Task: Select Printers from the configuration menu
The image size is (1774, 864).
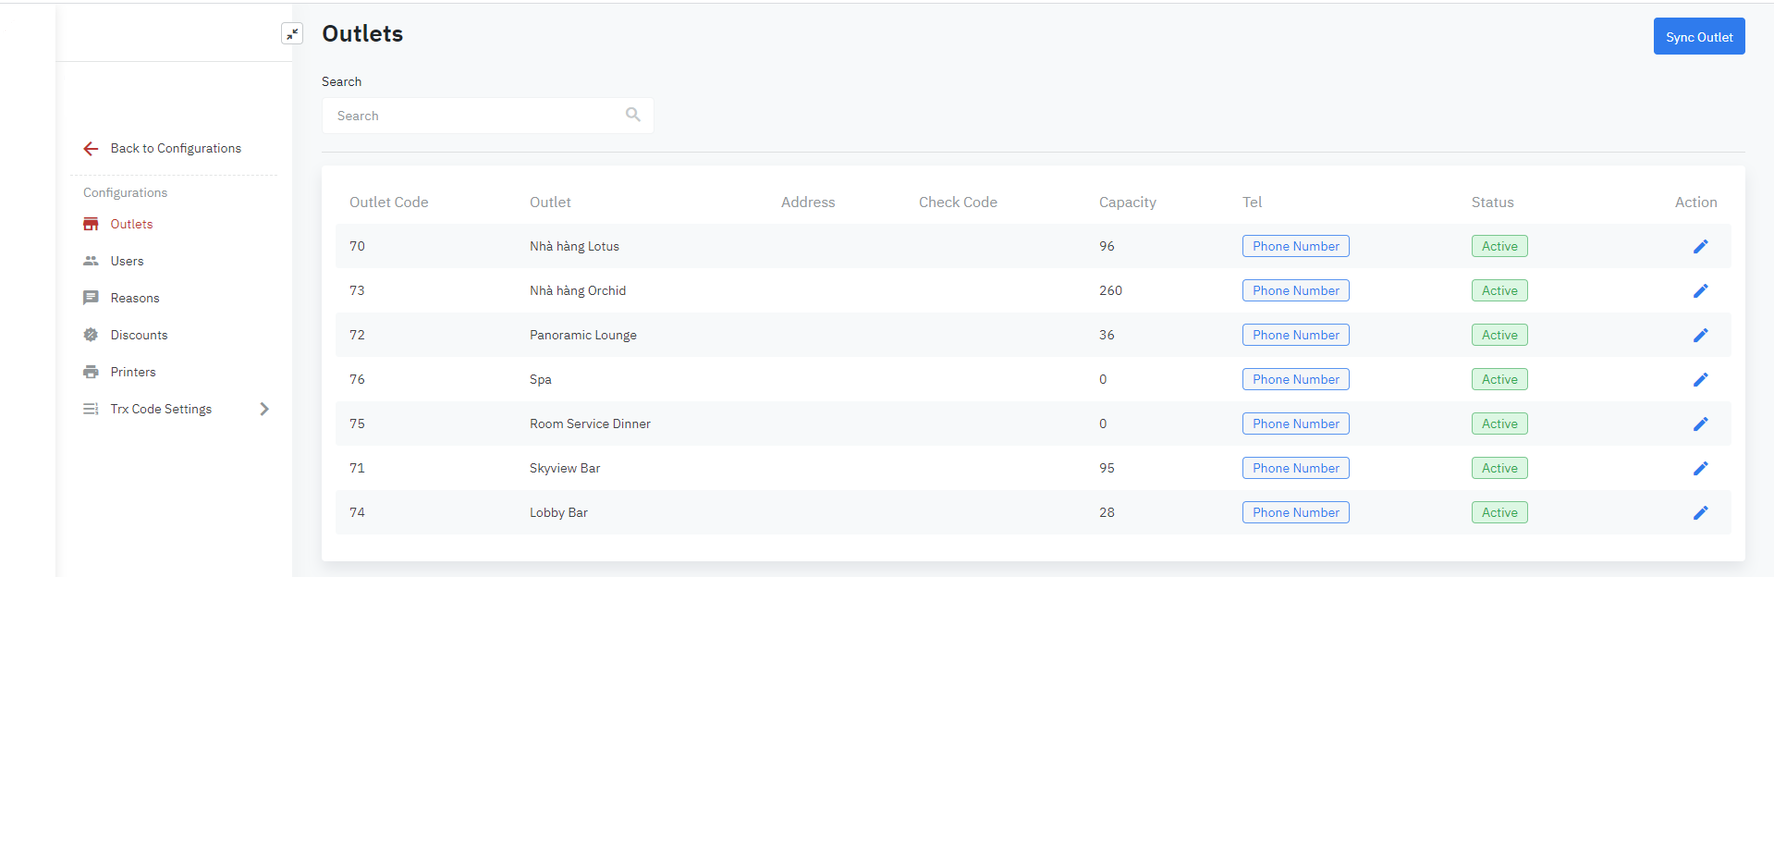Action: (132, 372)
